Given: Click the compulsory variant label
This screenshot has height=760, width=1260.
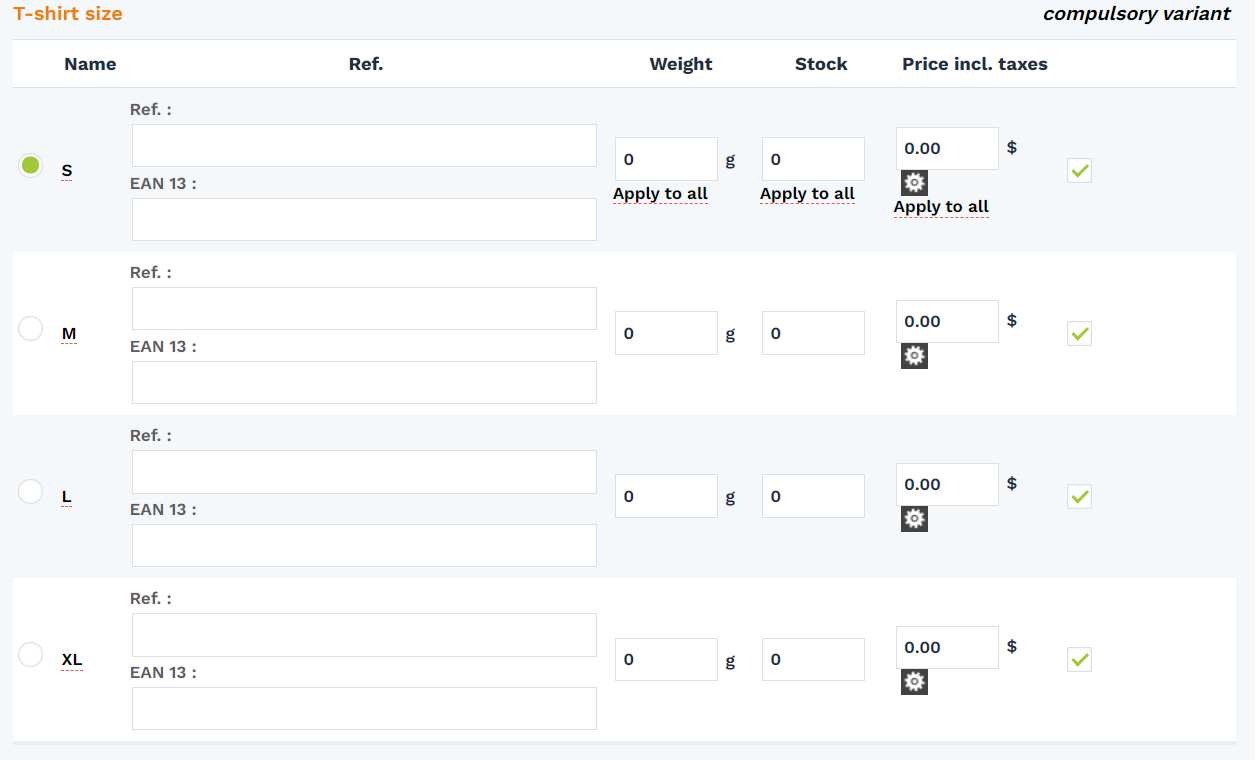Looking at the screenshot, I should [1137, 14].
